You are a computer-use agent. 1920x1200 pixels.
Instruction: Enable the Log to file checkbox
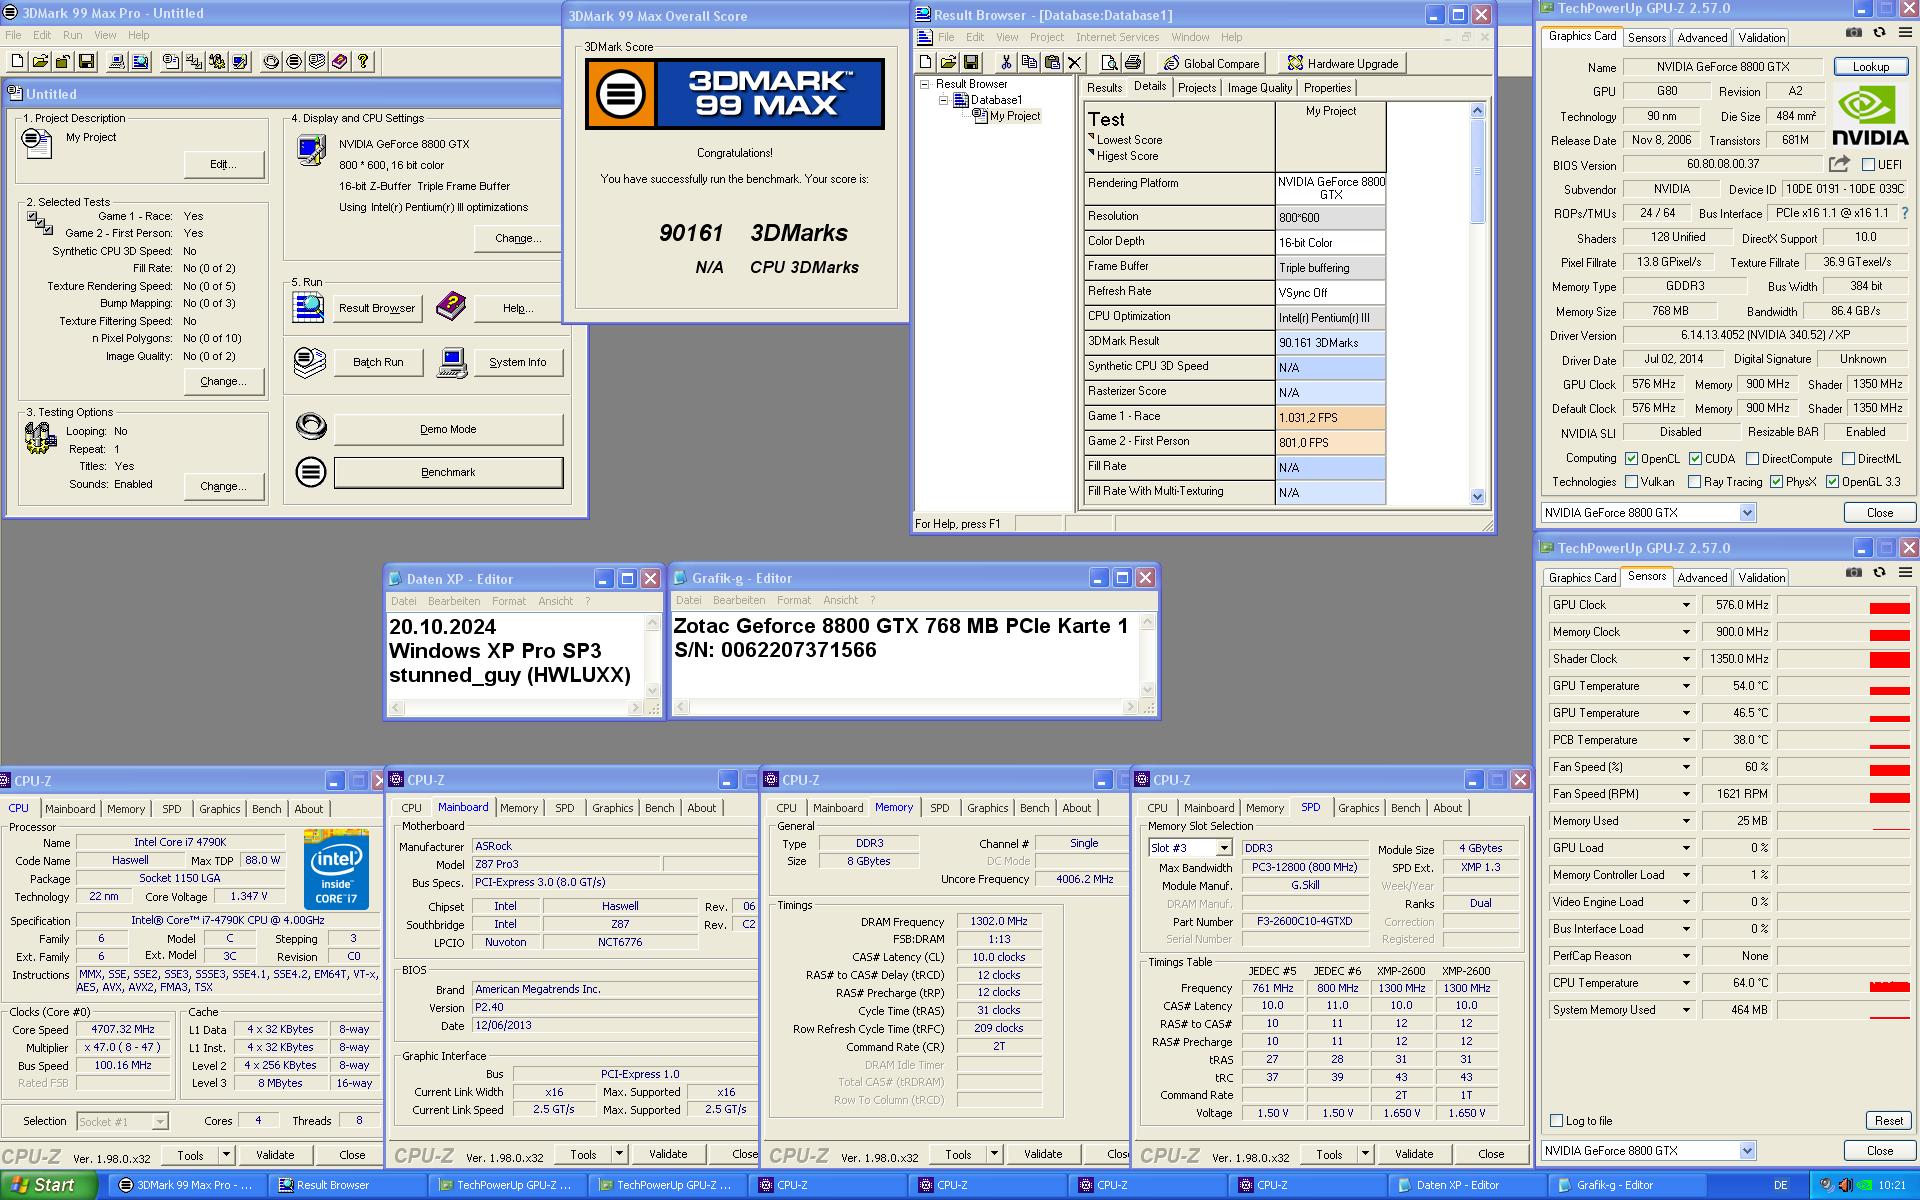pos(1556,1121)
